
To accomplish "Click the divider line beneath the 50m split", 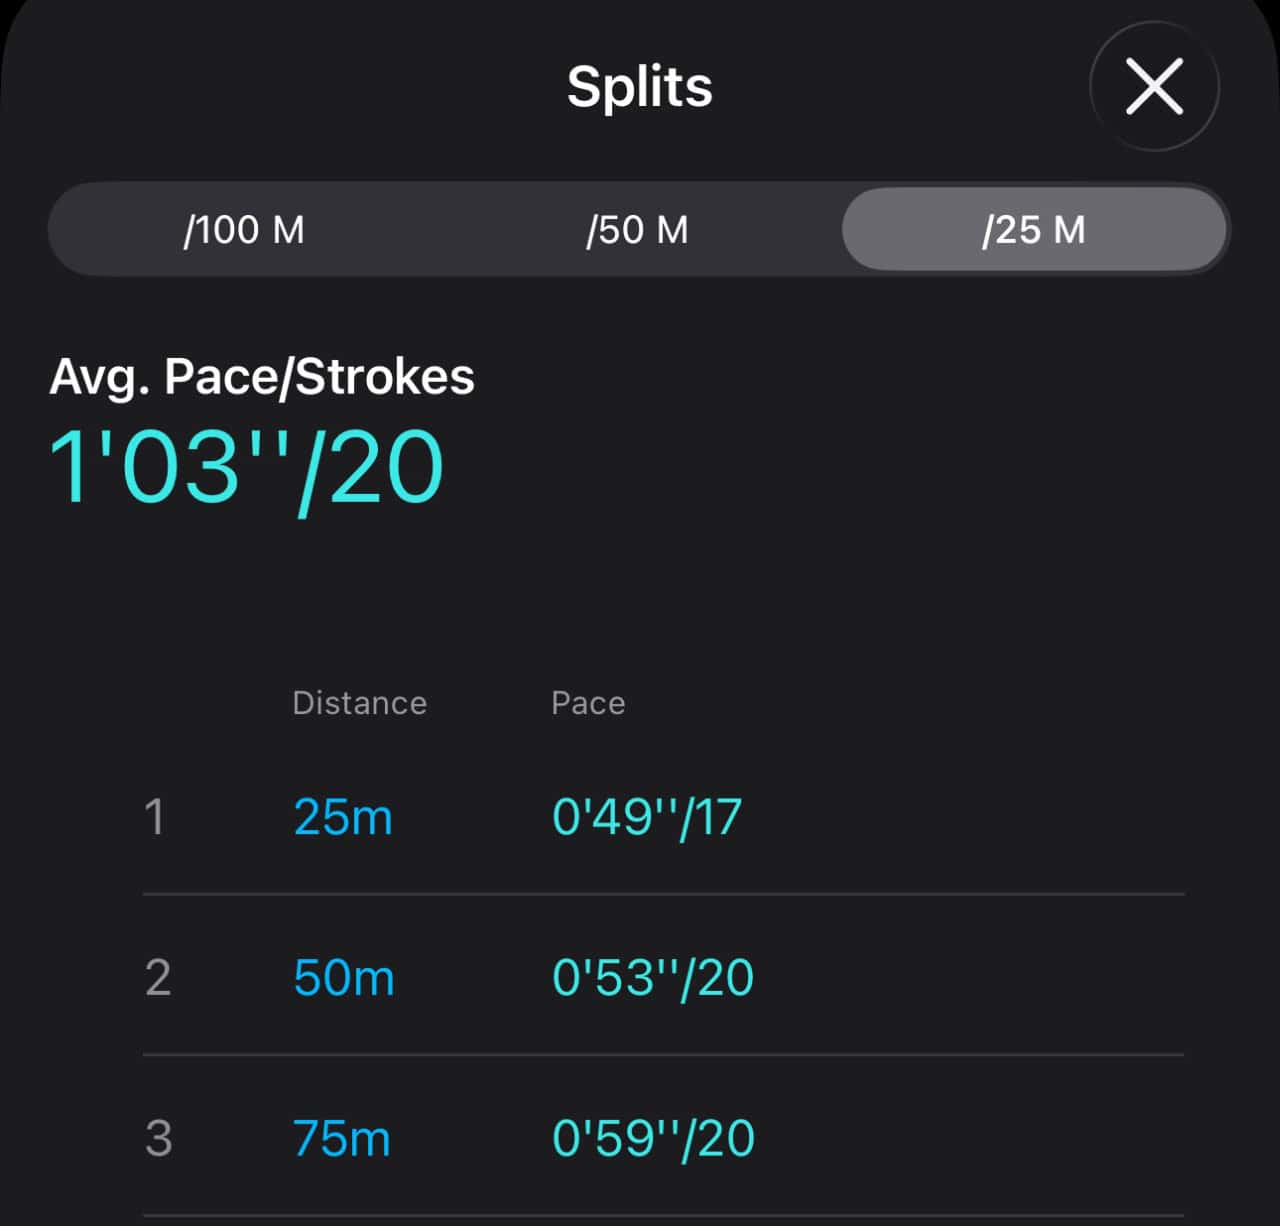I will (x=663, y=1054).
